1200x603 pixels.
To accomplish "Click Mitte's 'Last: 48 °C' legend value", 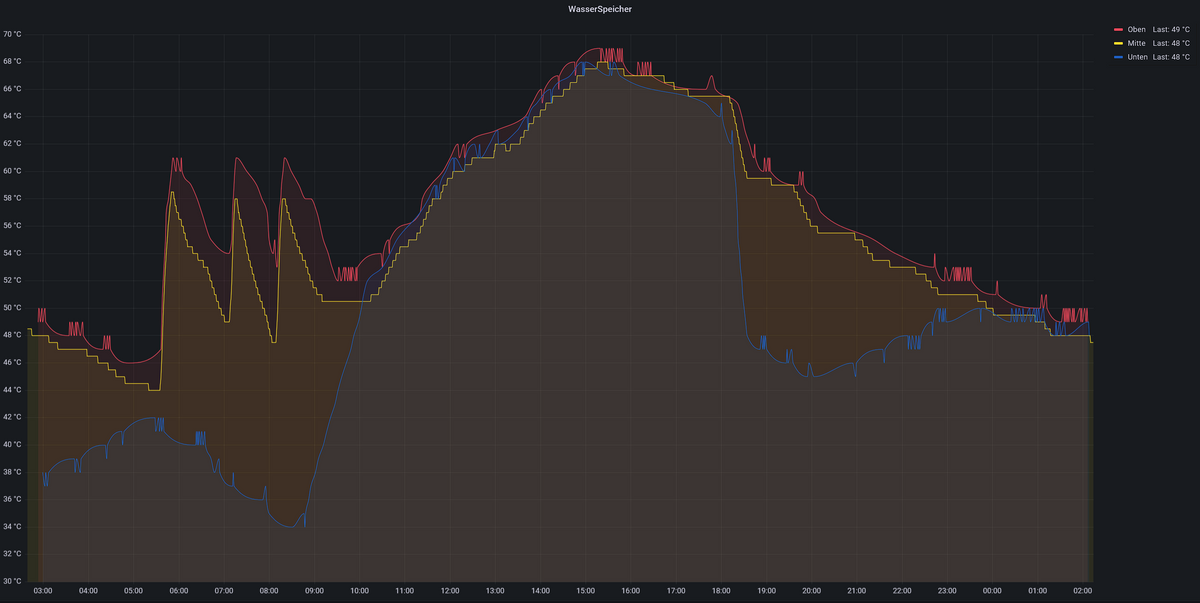I will [x=1171, y=43].
